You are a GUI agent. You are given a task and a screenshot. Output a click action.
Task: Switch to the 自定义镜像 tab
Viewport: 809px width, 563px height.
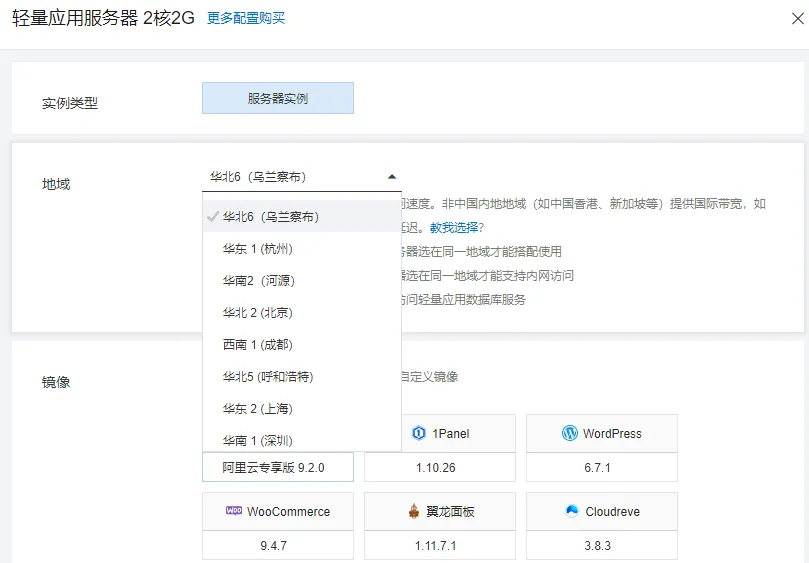coord(429,377)
